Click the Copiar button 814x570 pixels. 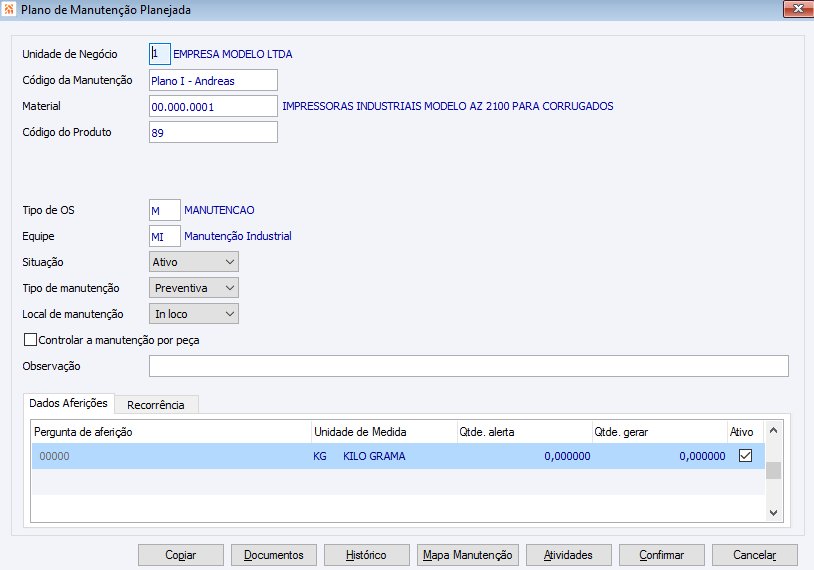pos(181,555)
